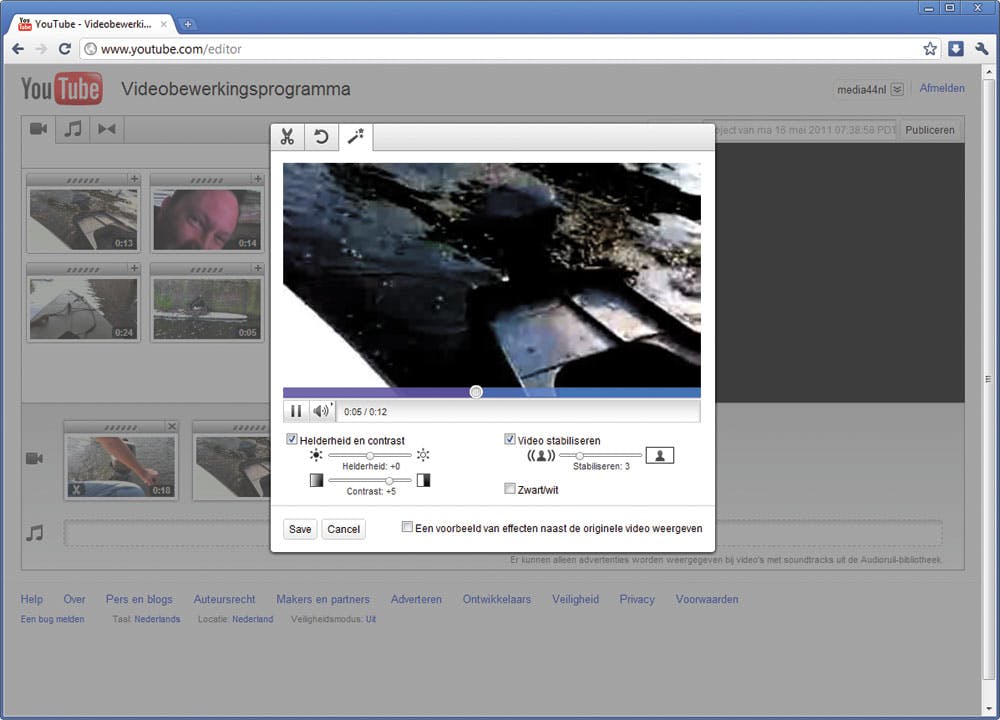Click Save button in effects dialog

coord(299,529)
